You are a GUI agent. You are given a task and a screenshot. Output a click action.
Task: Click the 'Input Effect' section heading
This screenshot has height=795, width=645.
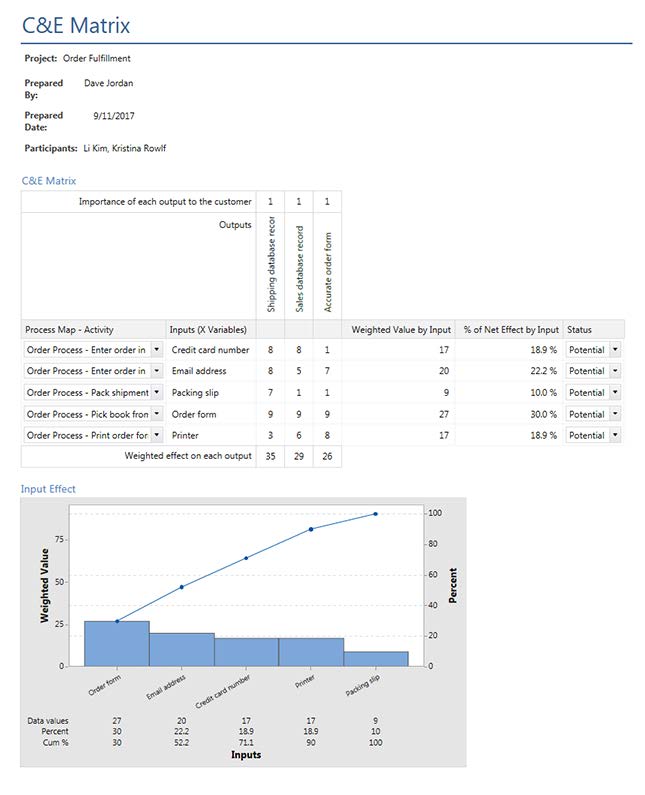(49, 489)
